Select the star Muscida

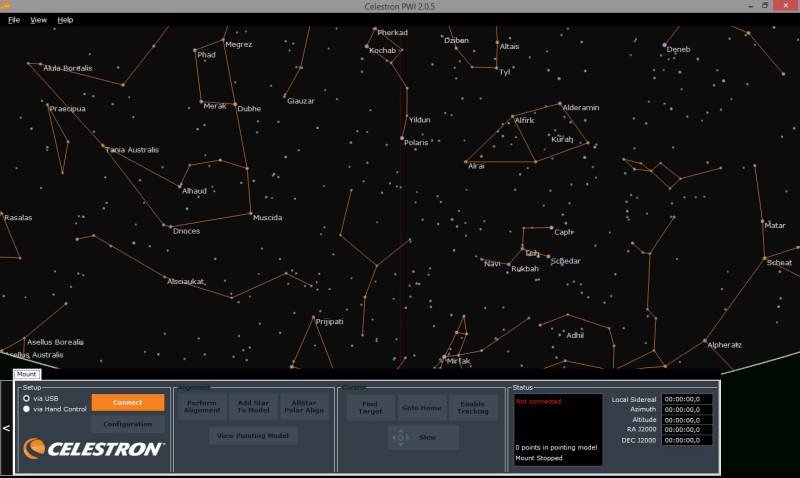coord(251,213)
